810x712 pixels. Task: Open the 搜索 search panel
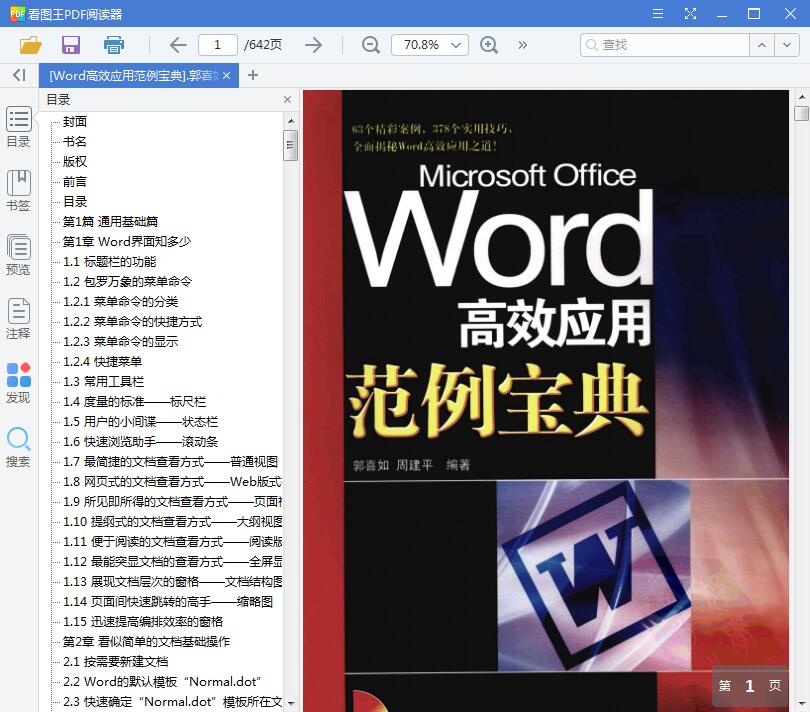[x=19, y=447]
